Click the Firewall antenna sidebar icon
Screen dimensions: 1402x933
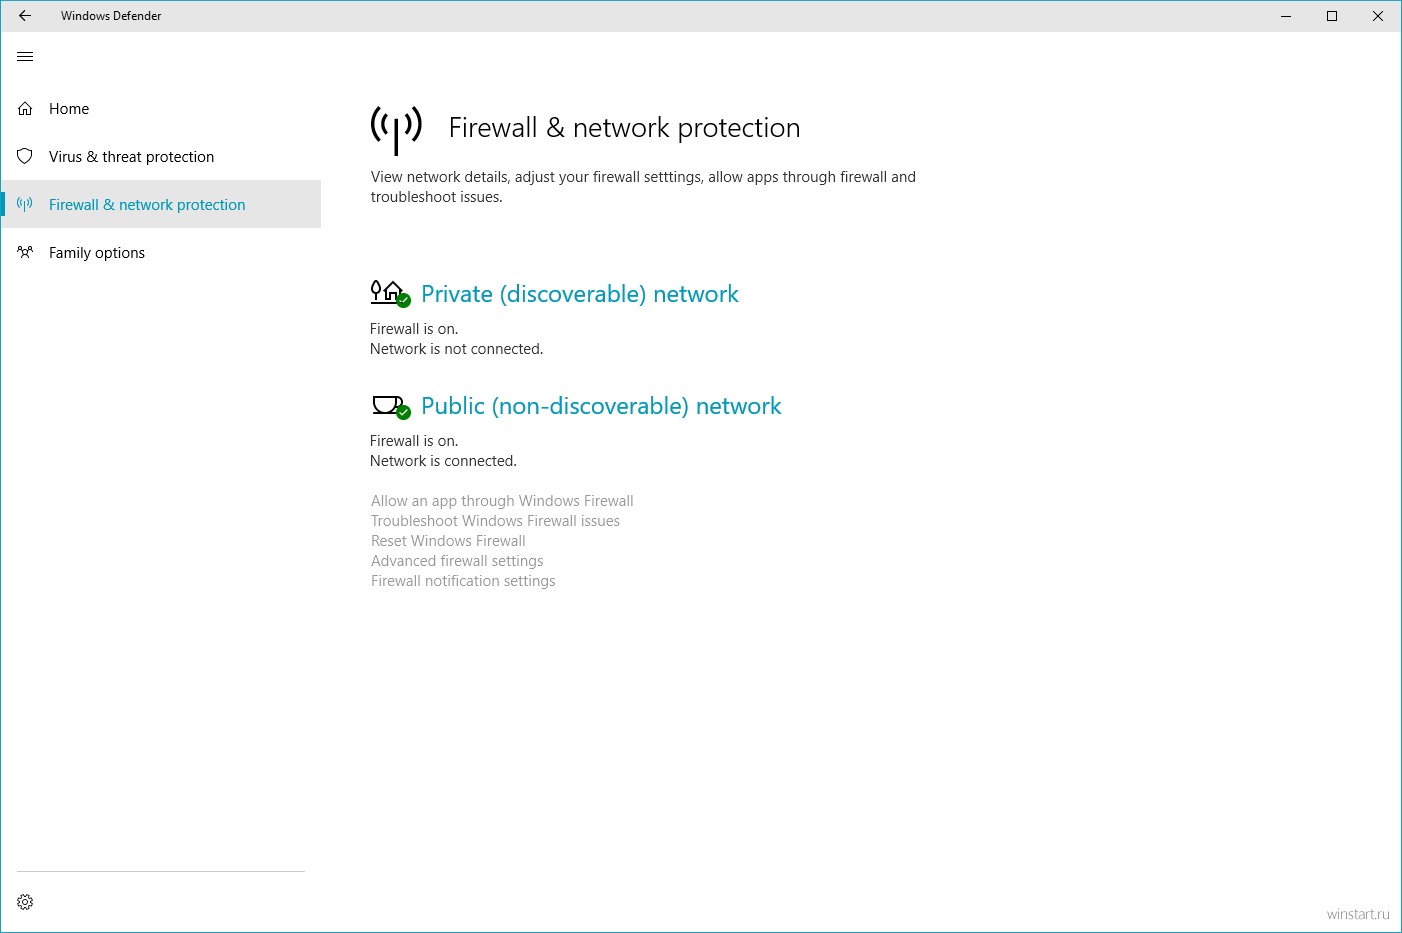click(x=25, y=205)
